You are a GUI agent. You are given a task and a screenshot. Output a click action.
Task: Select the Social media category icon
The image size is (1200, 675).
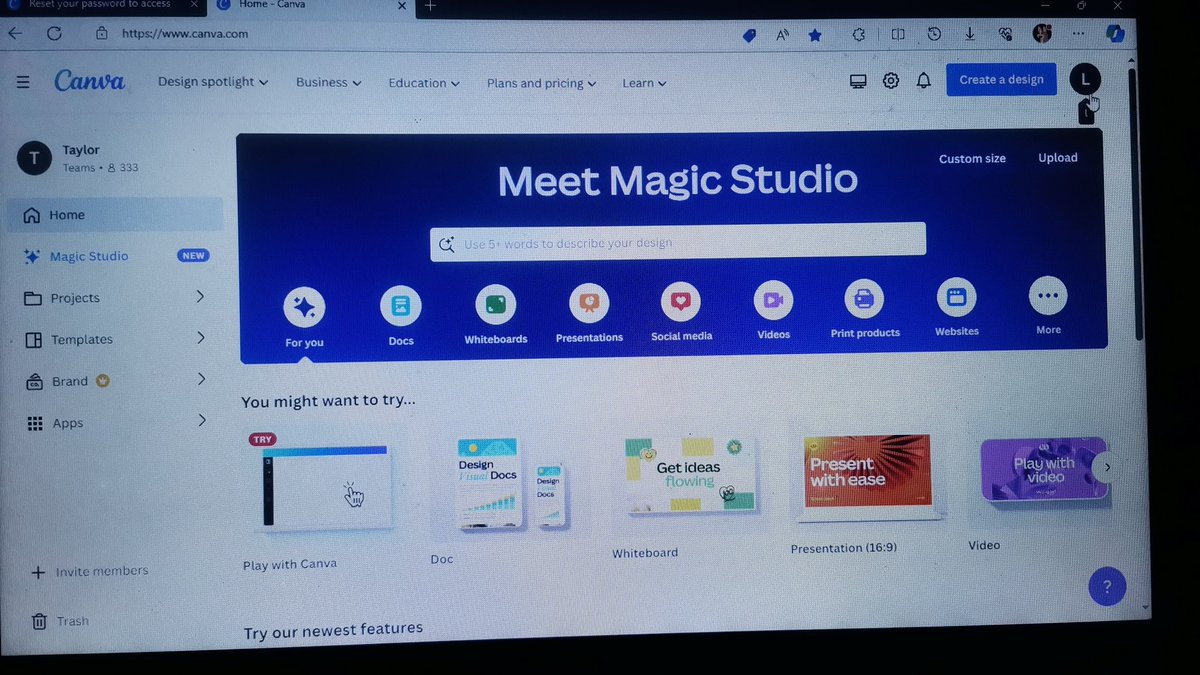[681, 301]
